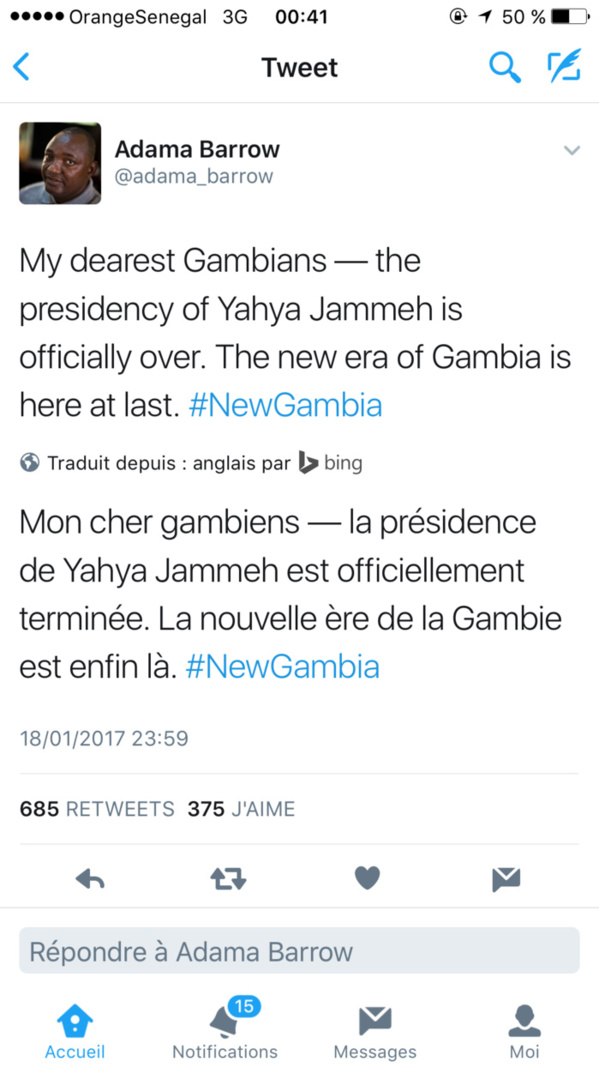Tap the back chevron to exit the tweet
599x1068 pixels.
pyautogui.click(x=22, y=66)
